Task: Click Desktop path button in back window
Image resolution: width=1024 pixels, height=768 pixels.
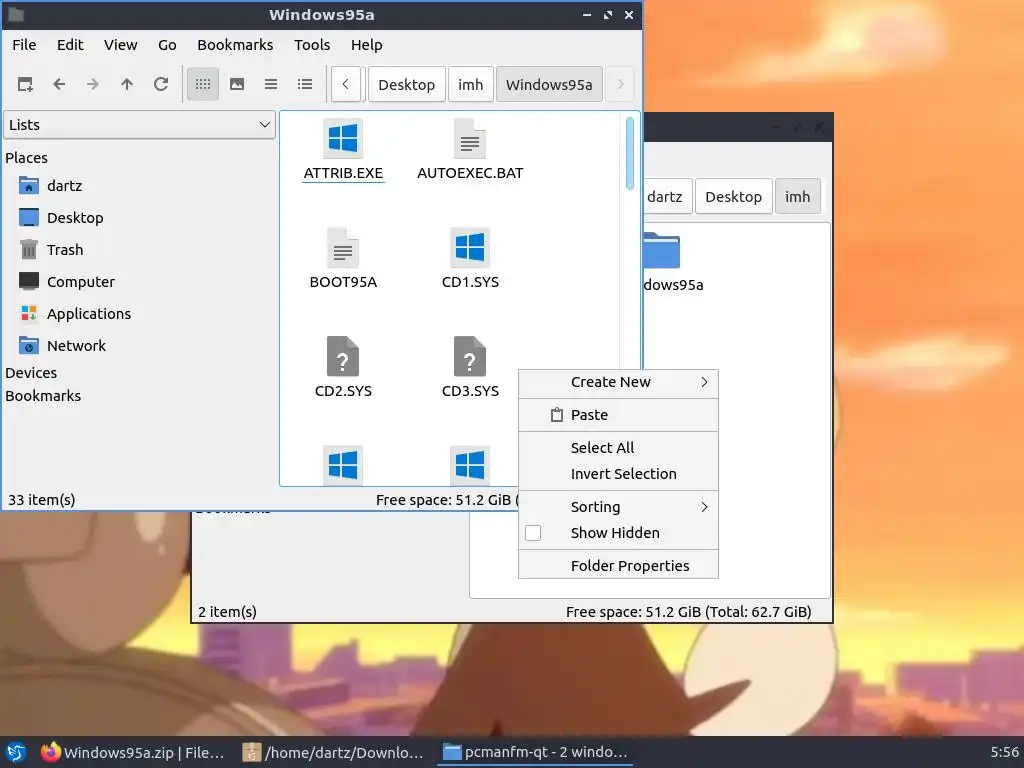Action: 733,197
